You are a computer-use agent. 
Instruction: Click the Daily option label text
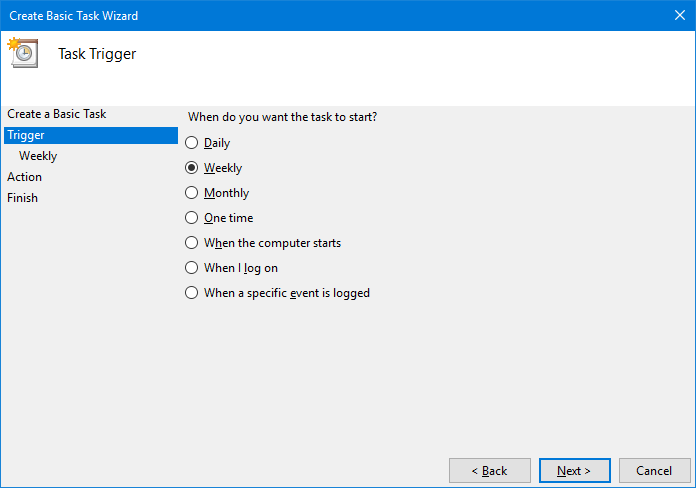tap(217, 143)
